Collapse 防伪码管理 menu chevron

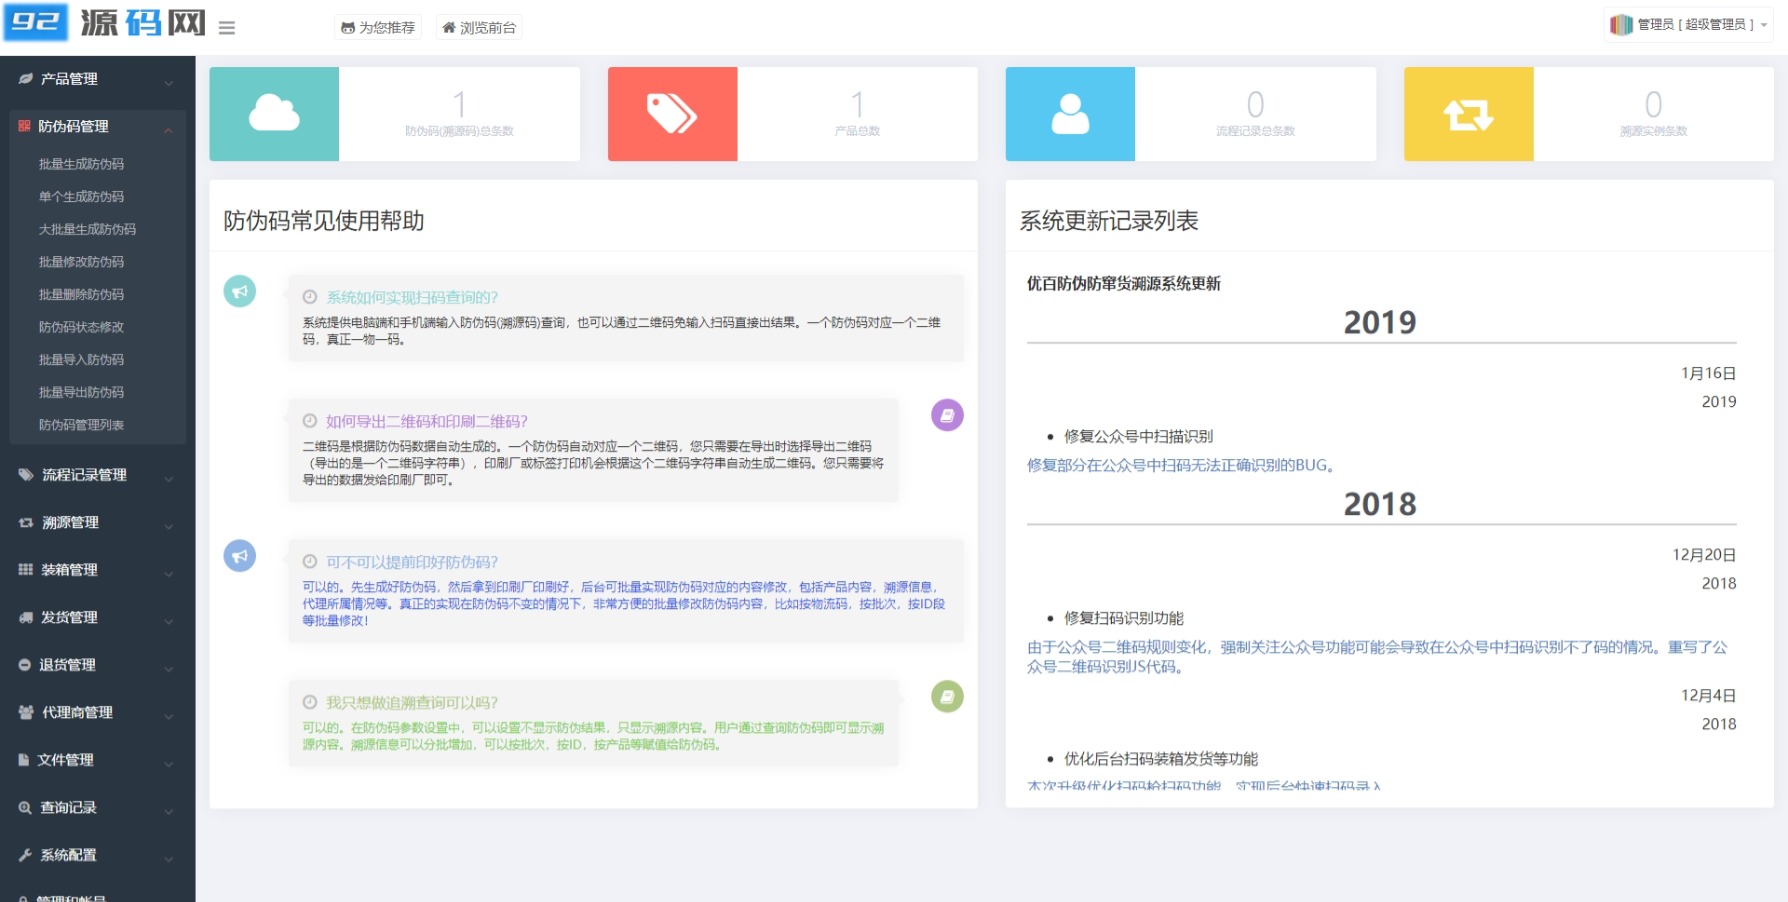pos(169,130)
